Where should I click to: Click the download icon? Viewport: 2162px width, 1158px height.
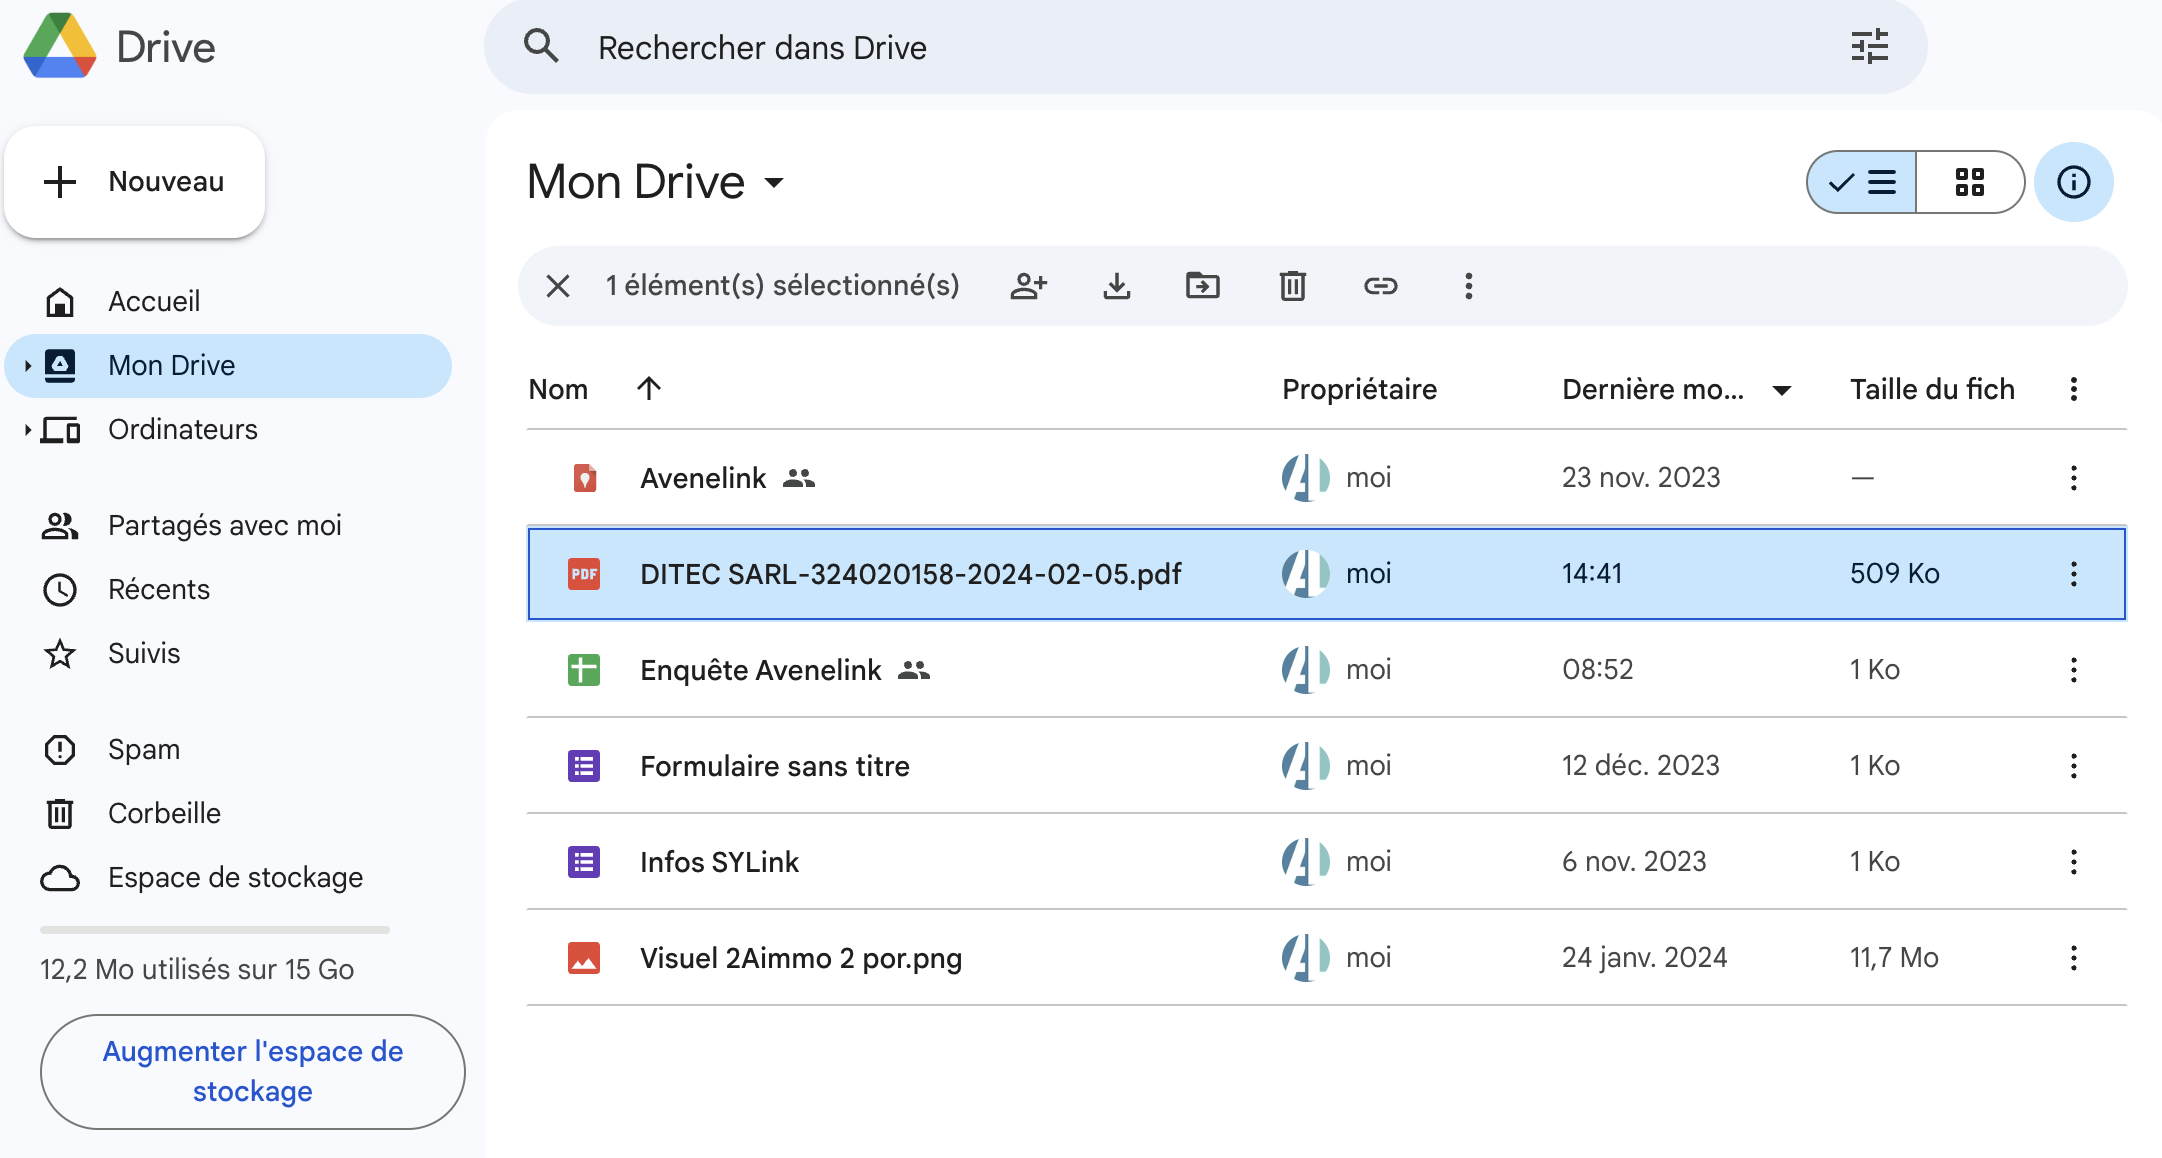tap(1116, 286)
